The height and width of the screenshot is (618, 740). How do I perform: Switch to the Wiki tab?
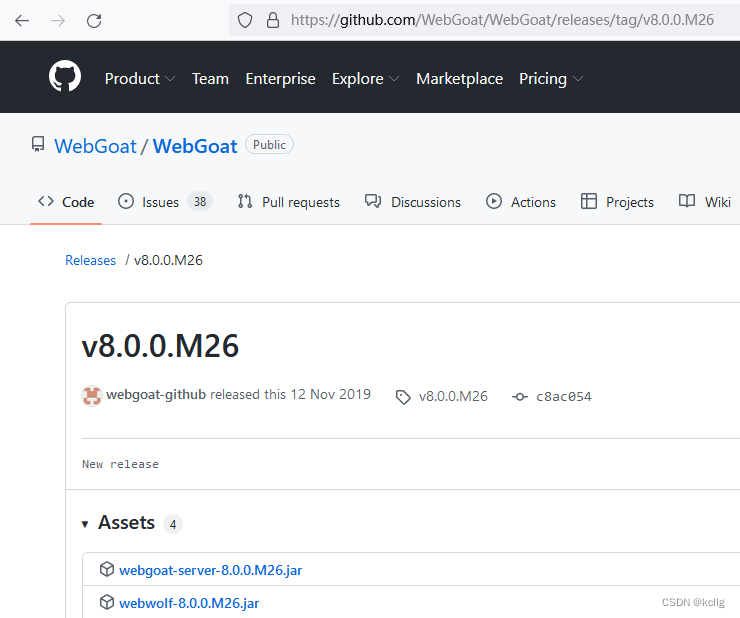pyautogui.click(x=705, y=202)
